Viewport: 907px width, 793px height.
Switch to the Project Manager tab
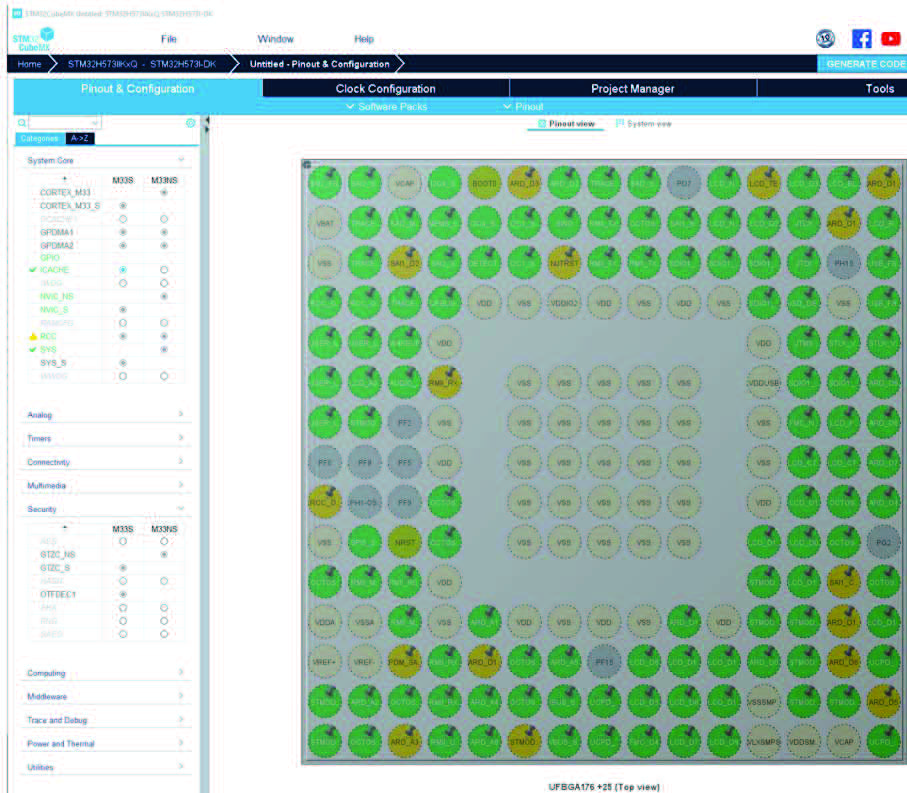click(633, 88)
